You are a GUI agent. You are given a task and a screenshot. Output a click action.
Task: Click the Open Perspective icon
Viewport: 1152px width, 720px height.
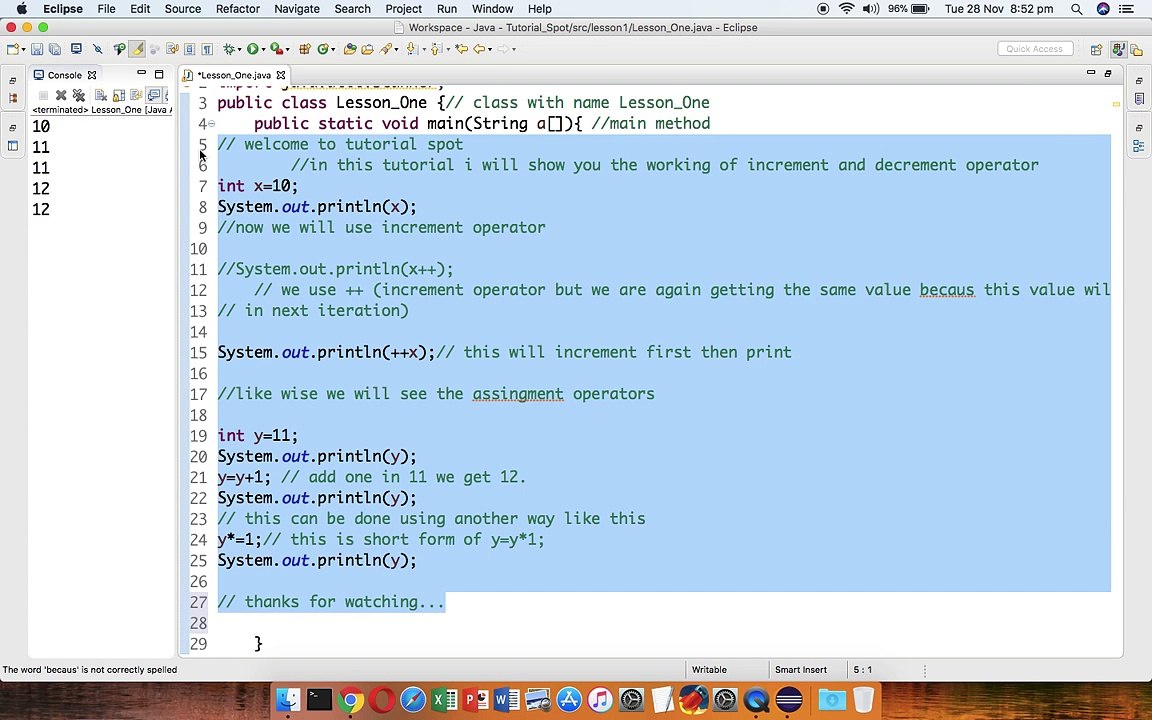1096,49
